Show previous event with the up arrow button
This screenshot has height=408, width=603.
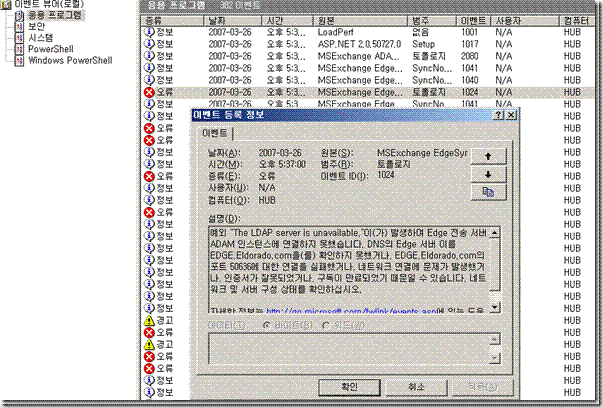(x=488, y=156)
